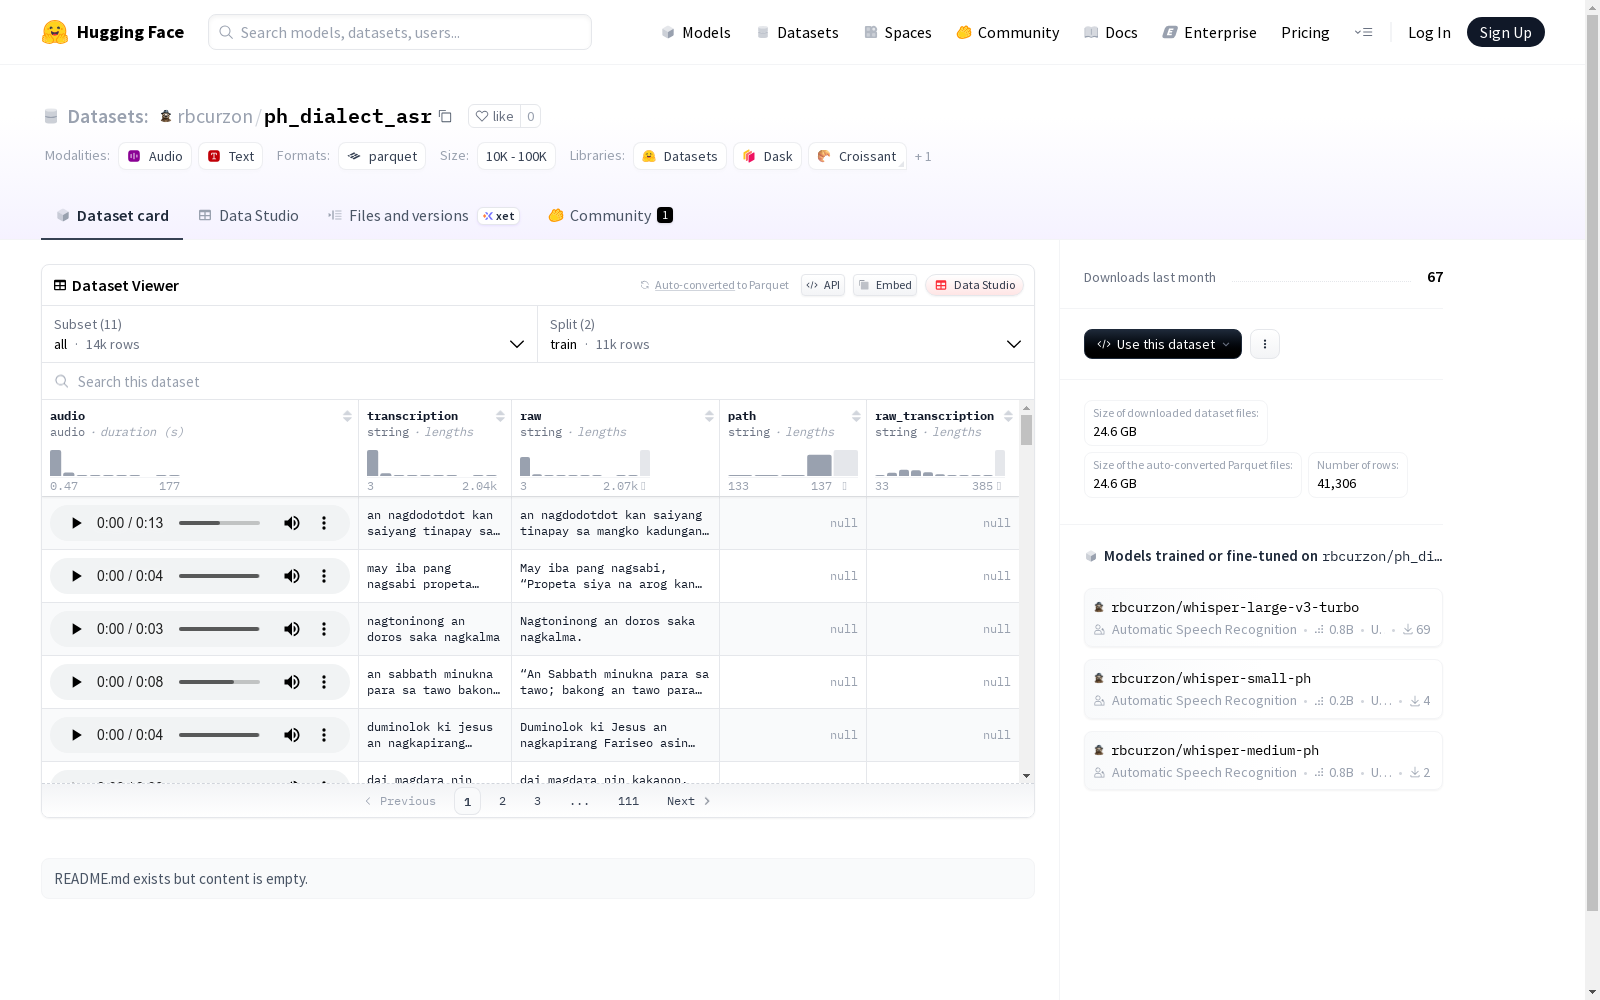
Task: Focus the Search this dataset field
Action: pyautogui.click(x=538, y=381)
